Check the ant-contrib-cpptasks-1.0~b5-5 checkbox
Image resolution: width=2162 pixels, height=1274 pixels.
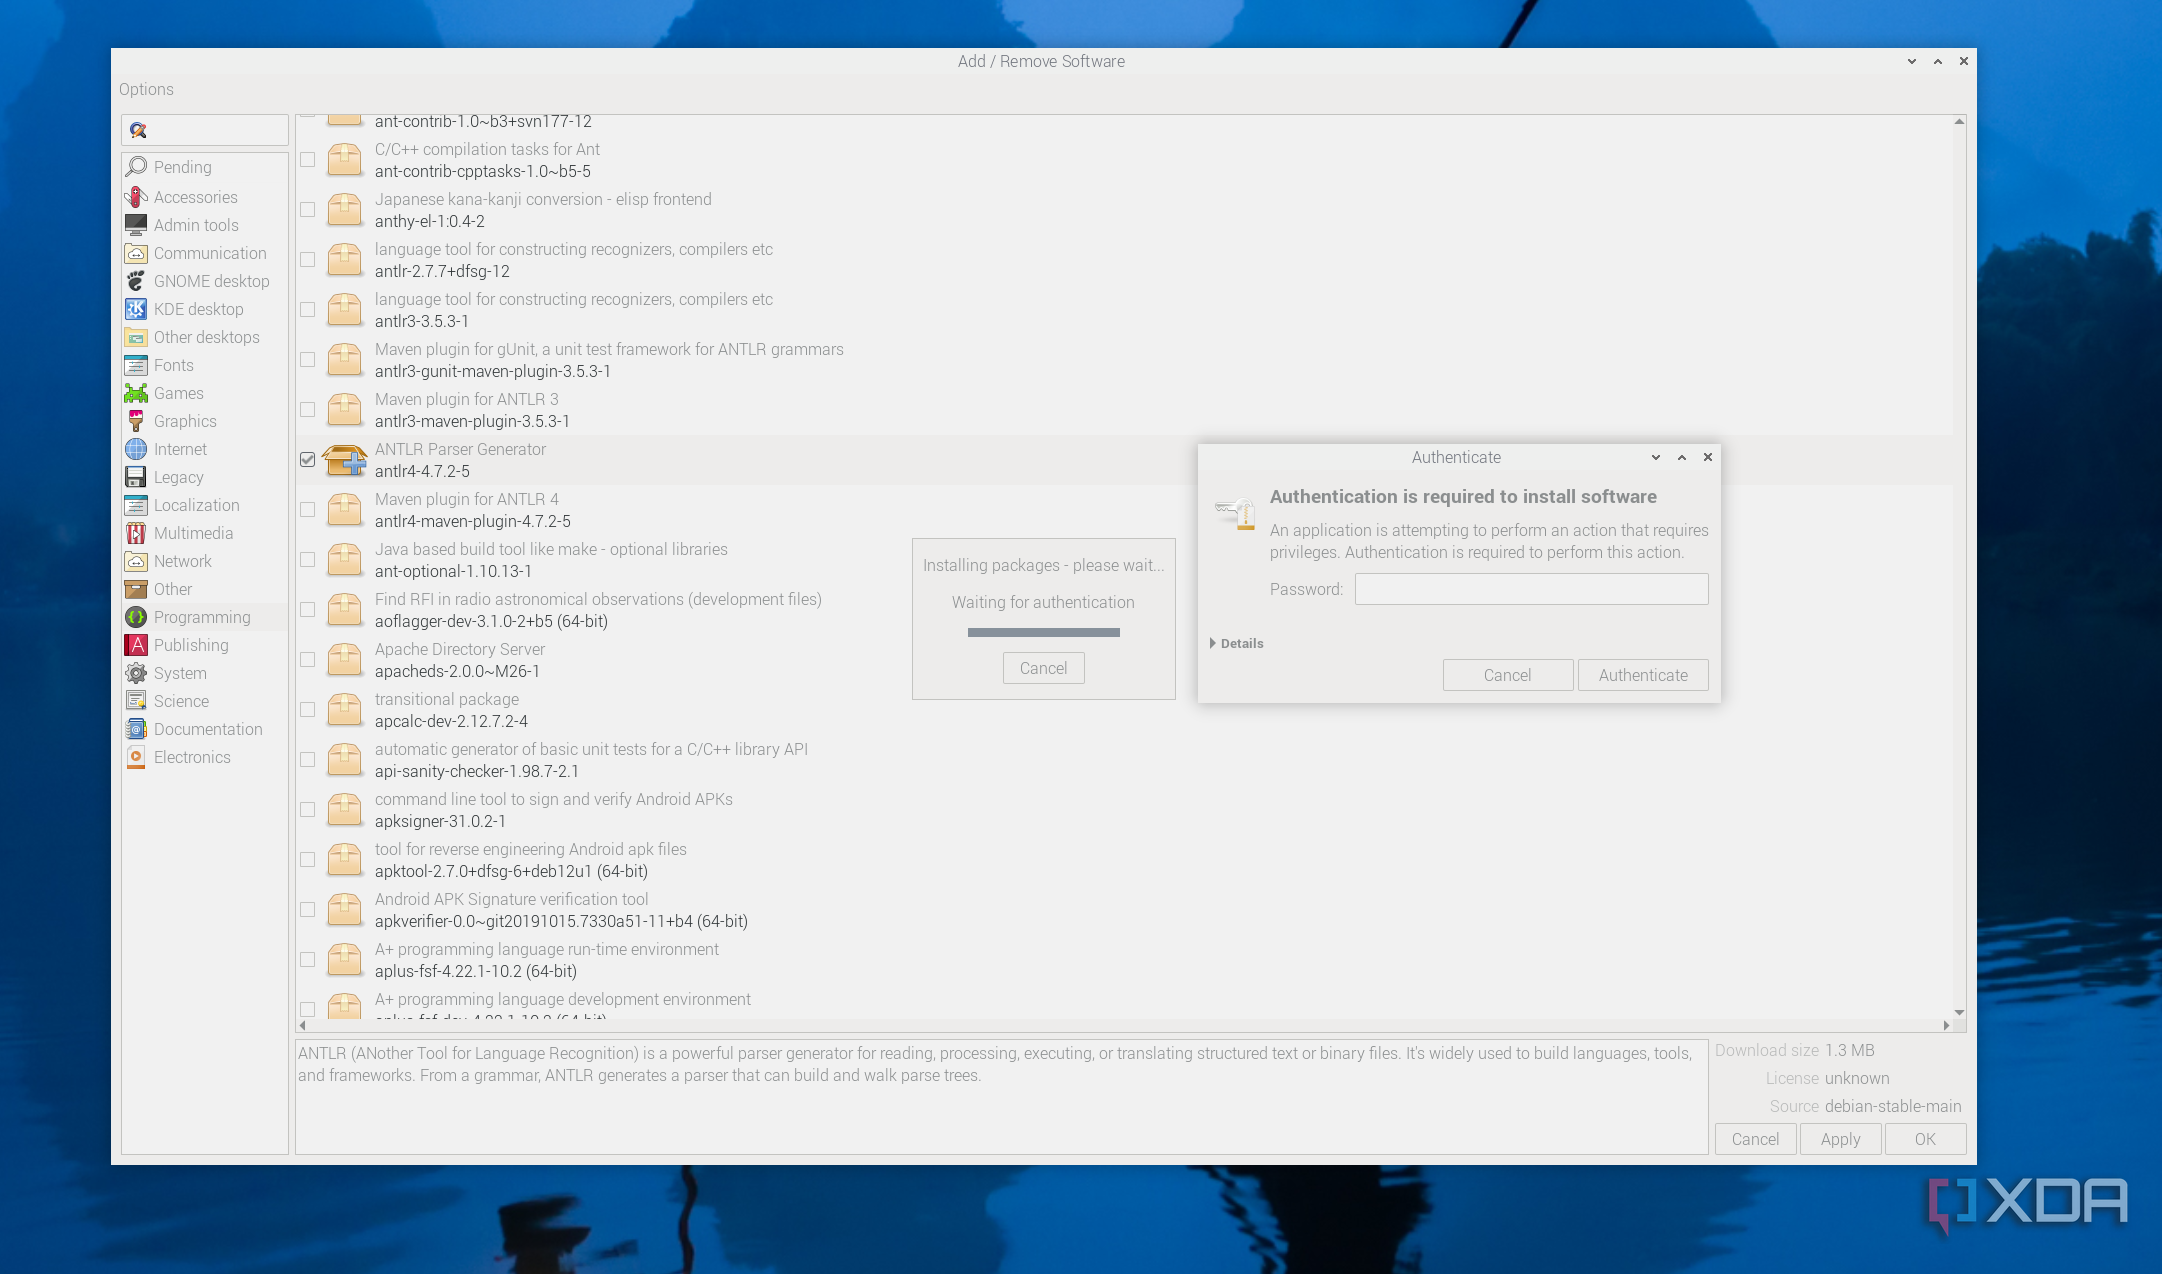pyautogui.click(x=308, y=160)
